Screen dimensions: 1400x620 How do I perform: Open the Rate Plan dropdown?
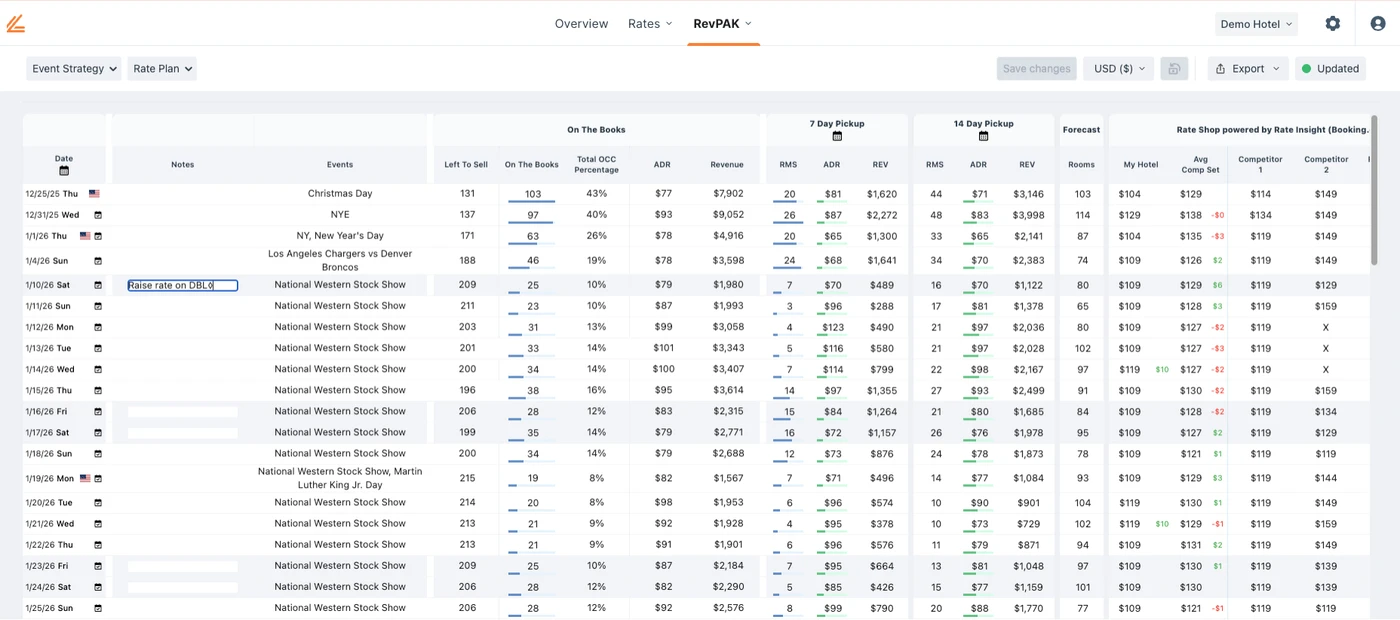click(161, 68)
